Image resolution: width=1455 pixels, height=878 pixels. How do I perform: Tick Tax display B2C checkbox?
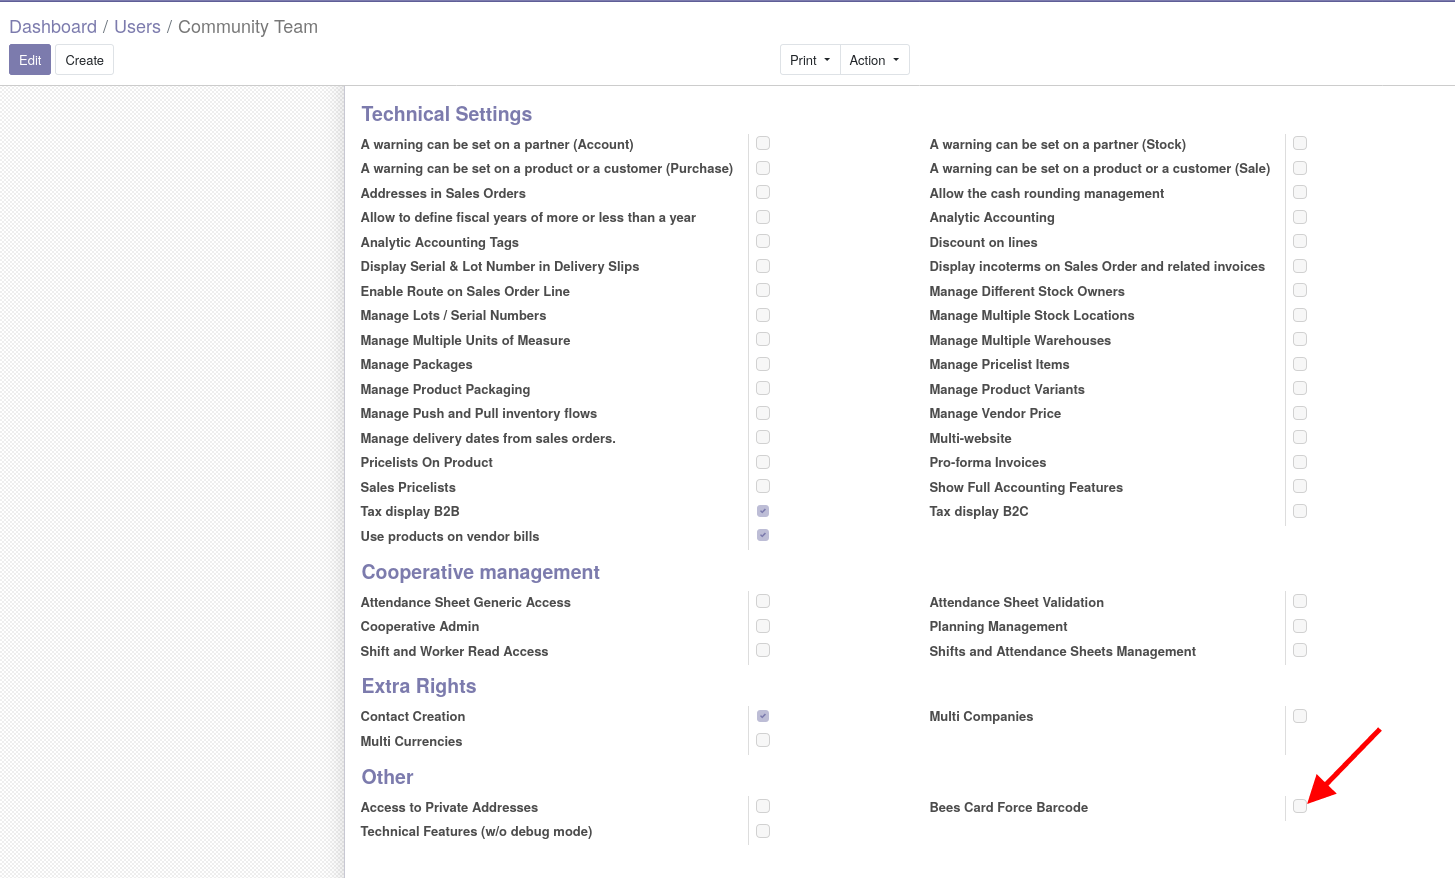point(1300,511)
